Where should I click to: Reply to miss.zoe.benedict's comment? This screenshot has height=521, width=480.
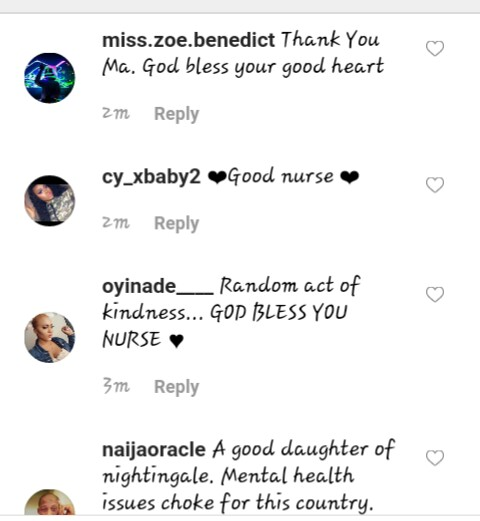click(176, 114)
